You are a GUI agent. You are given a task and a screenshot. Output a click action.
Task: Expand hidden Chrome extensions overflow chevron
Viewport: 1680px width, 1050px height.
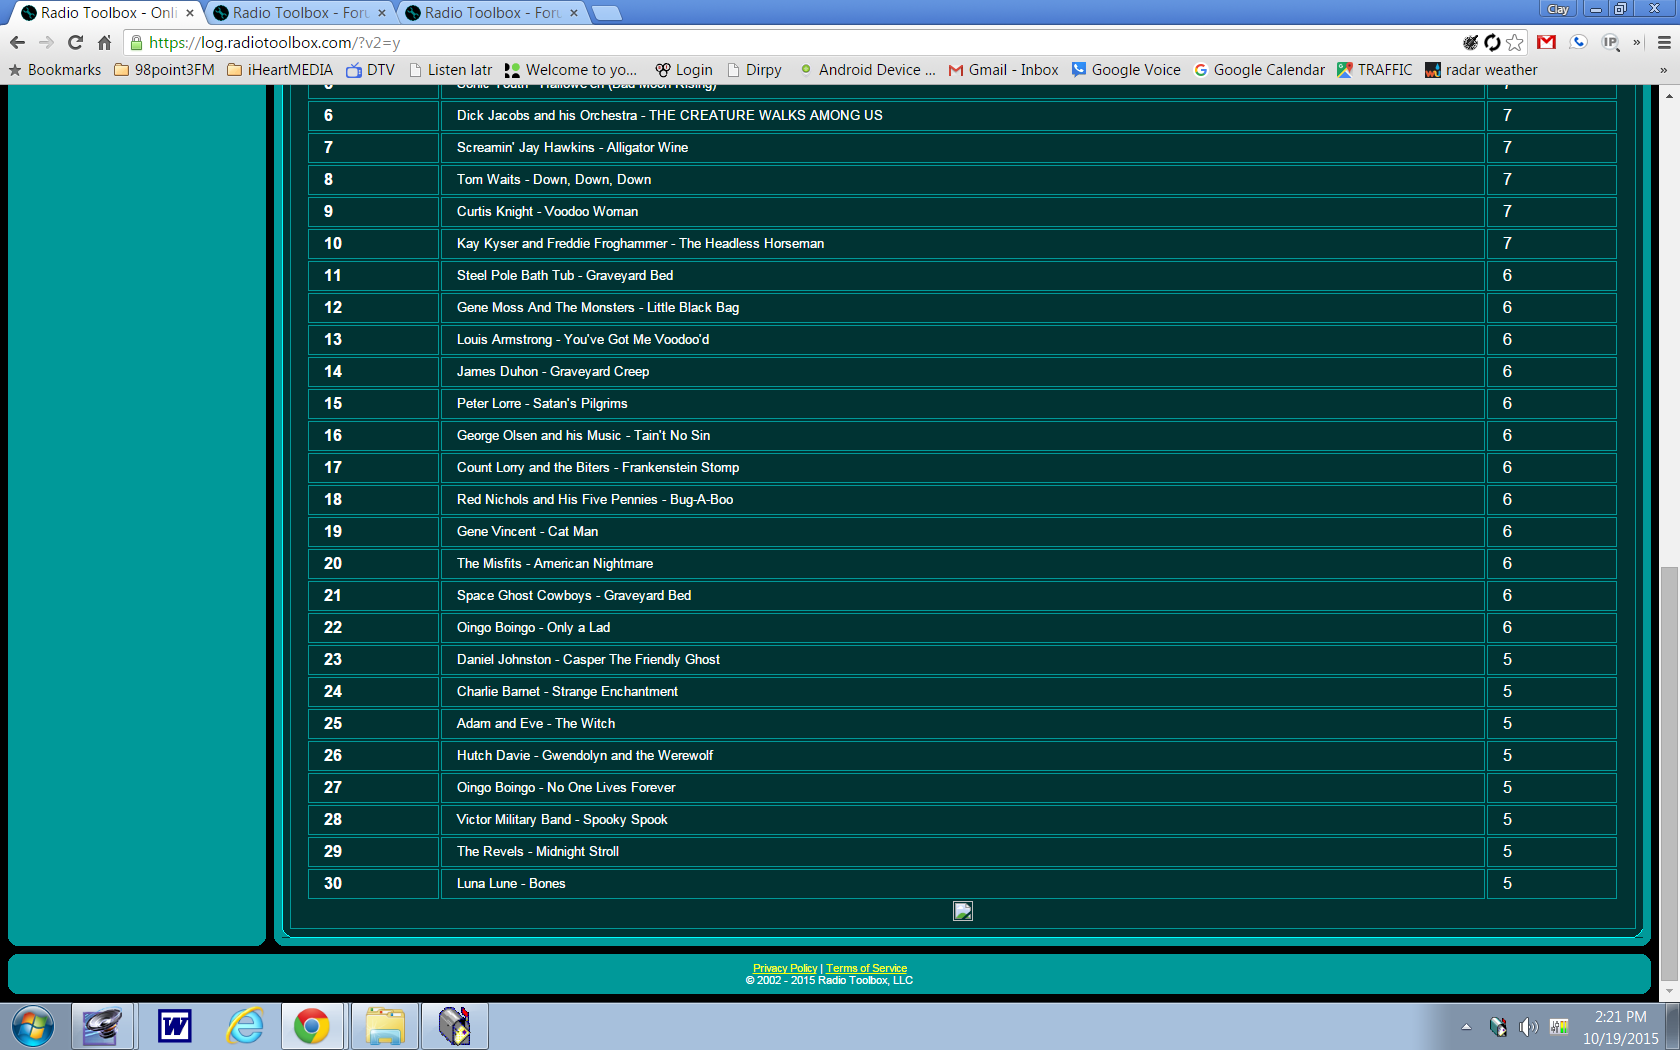(1637, 42)
